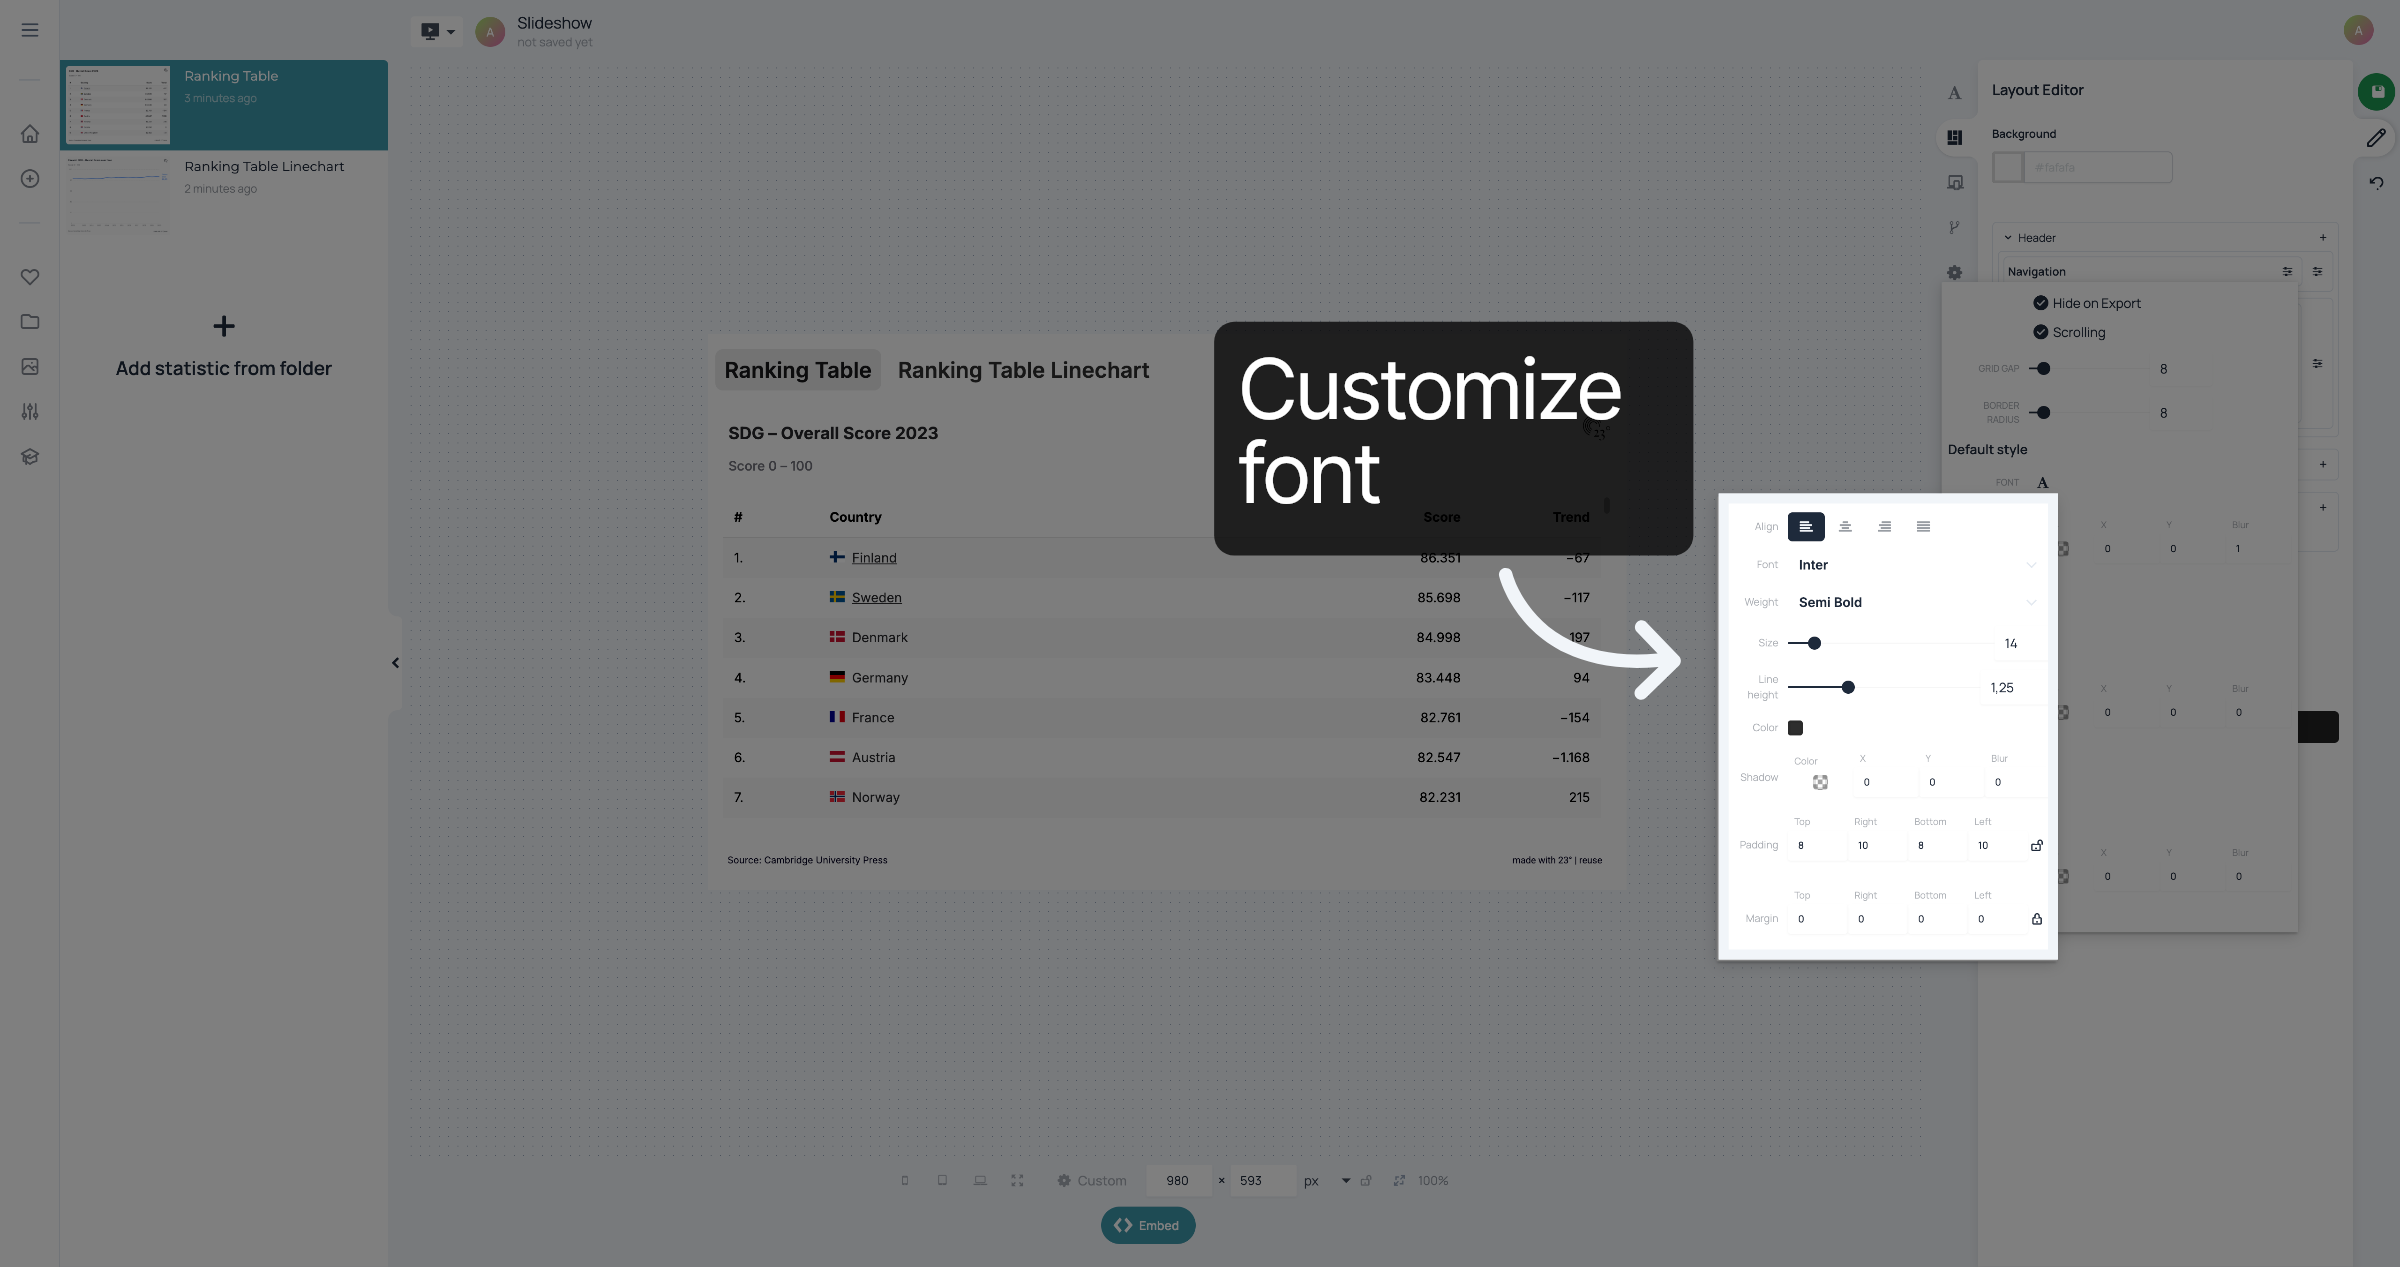
Task: Open the px unit dropdown
Action: [1346, 1181]
